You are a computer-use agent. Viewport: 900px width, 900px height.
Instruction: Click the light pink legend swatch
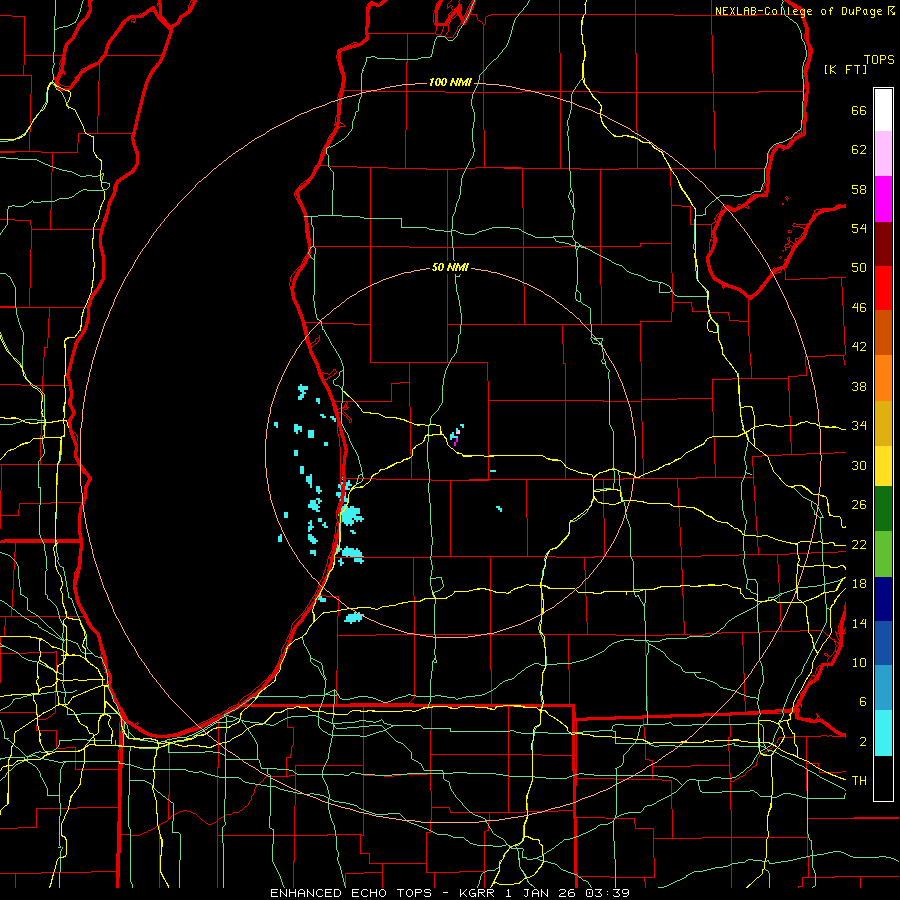click(883, 153)
